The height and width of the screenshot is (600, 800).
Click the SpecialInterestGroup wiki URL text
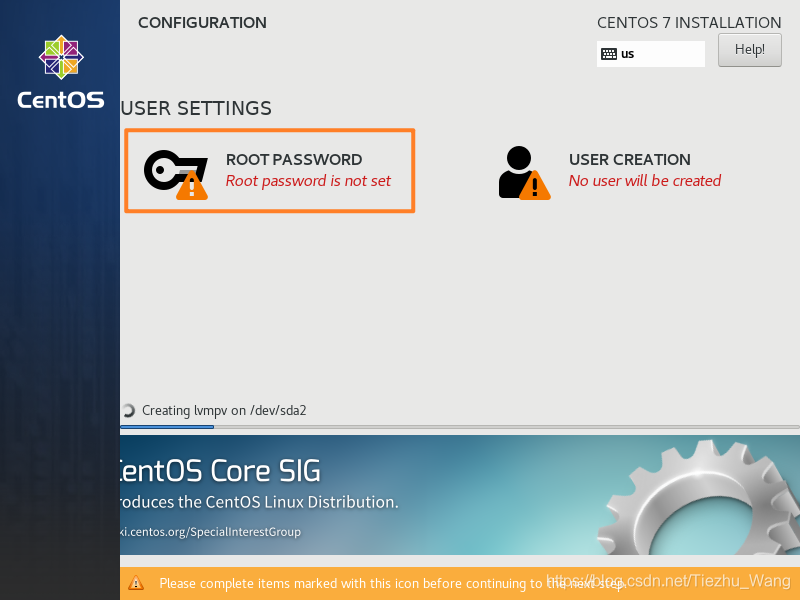(x=210, y=532)
